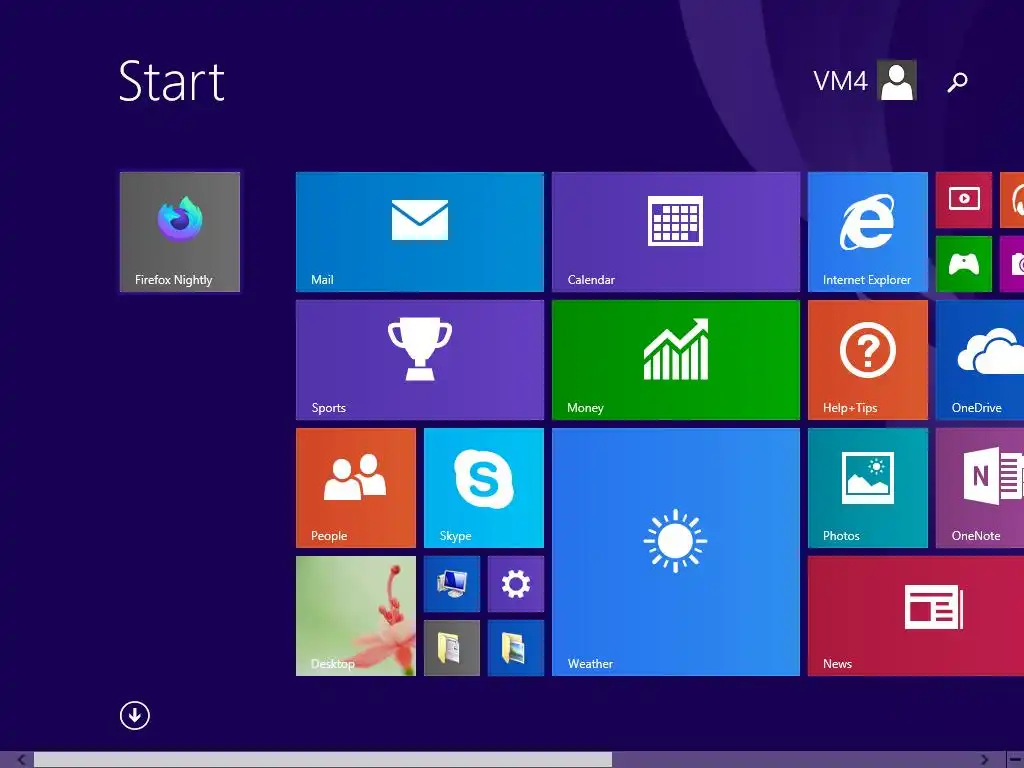Open the Sports tile

pos(419,360)
